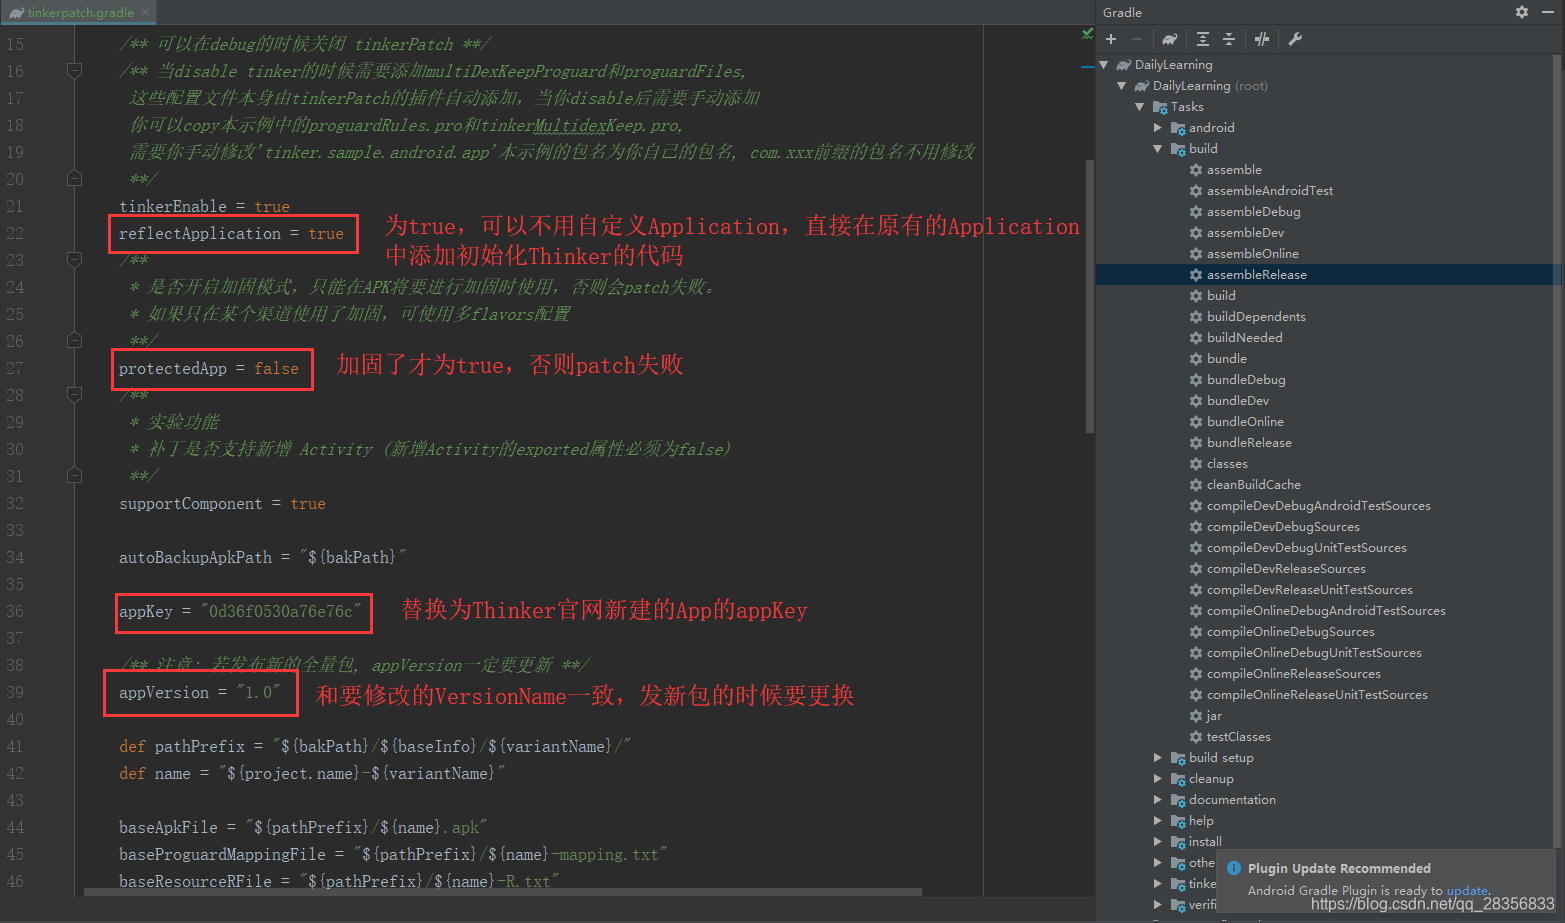Click compileDevReleaseSources task
The height and width of the screenshot is (923, 1565).
point(1286,568)
